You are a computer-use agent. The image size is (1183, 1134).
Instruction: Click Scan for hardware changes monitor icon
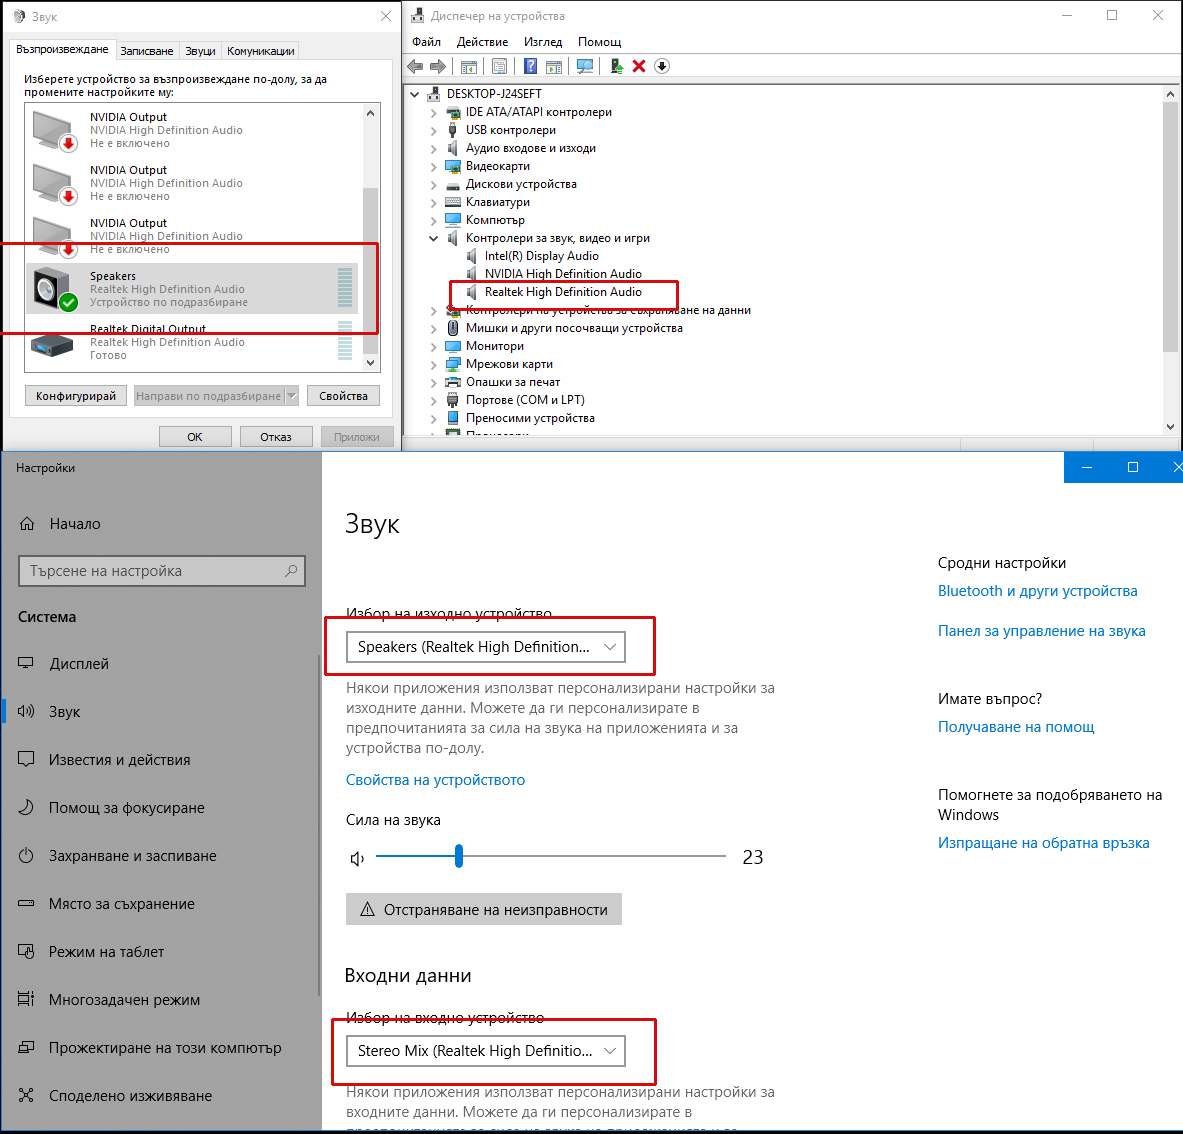[585, 66]
